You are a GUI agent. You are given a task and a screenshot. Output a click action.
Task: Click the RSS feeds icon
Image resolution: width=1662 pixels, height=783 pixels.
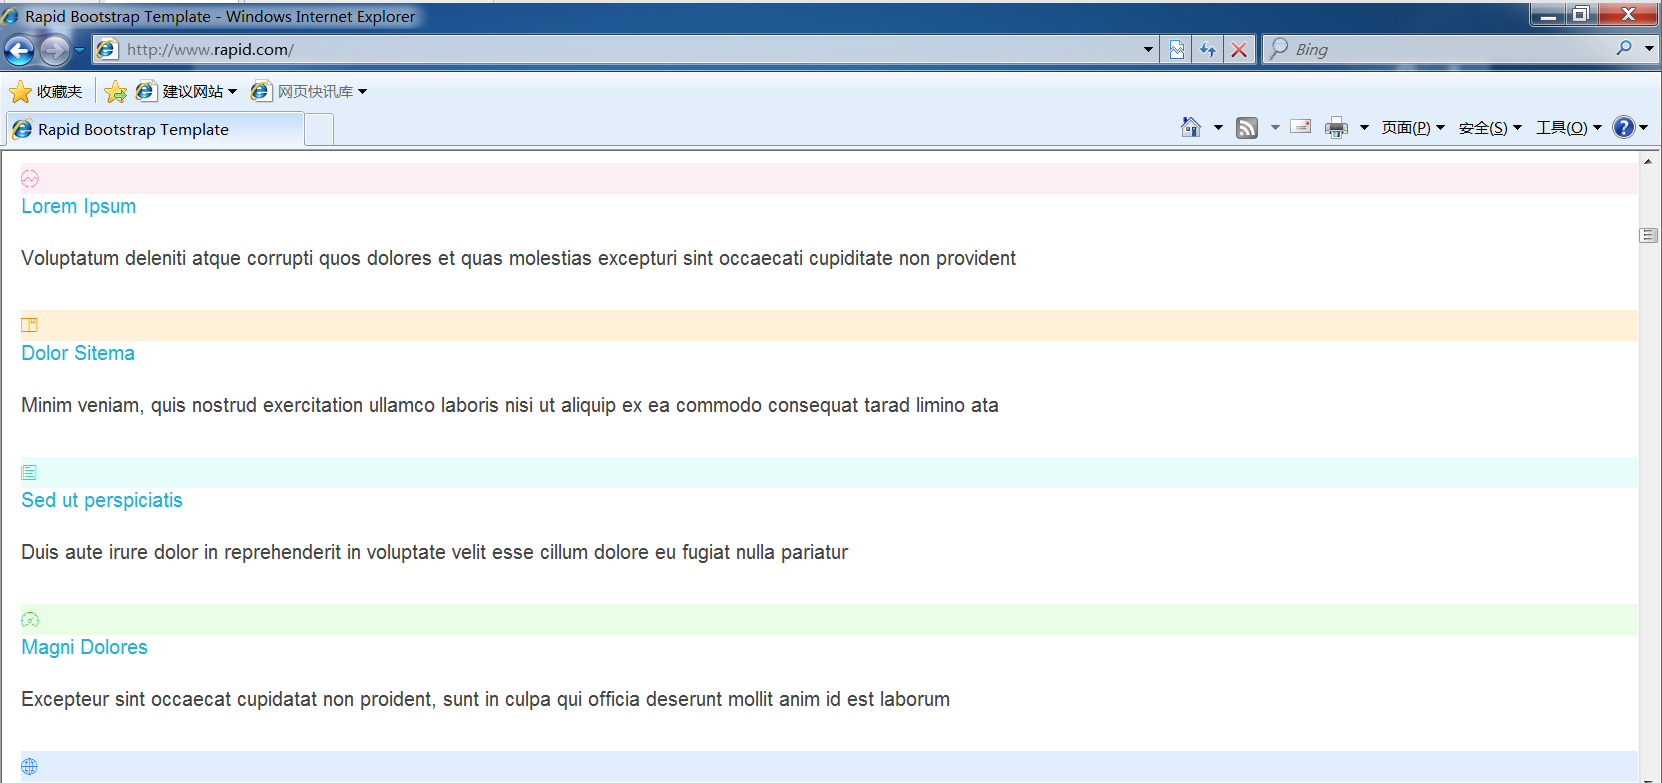click(1247, 127)
